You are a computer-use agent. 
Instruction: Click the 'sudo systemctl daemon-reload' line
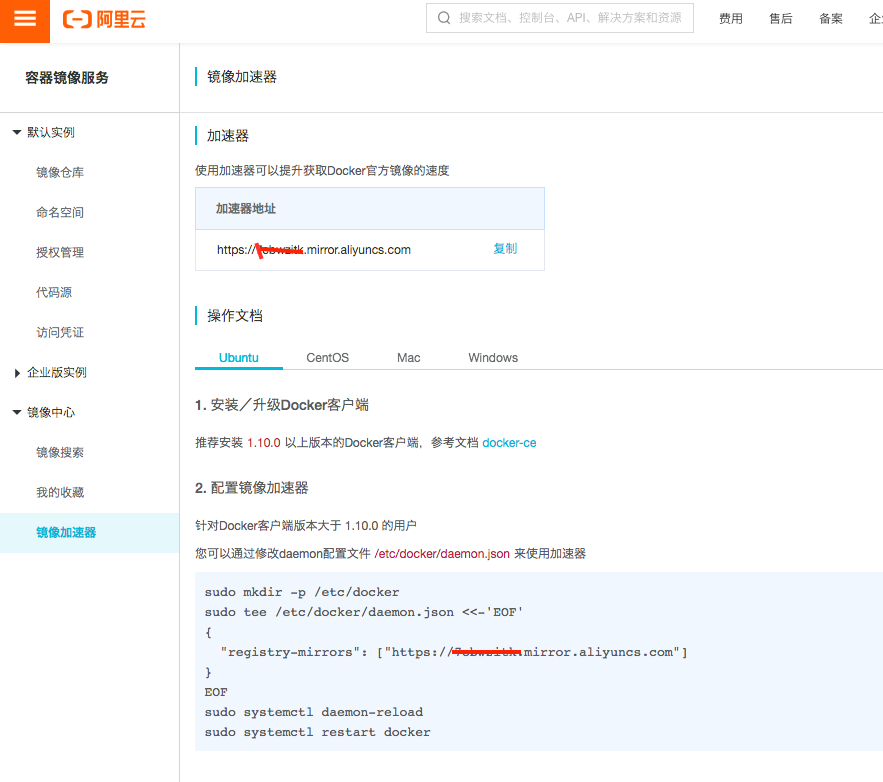[x=314, y=712]
